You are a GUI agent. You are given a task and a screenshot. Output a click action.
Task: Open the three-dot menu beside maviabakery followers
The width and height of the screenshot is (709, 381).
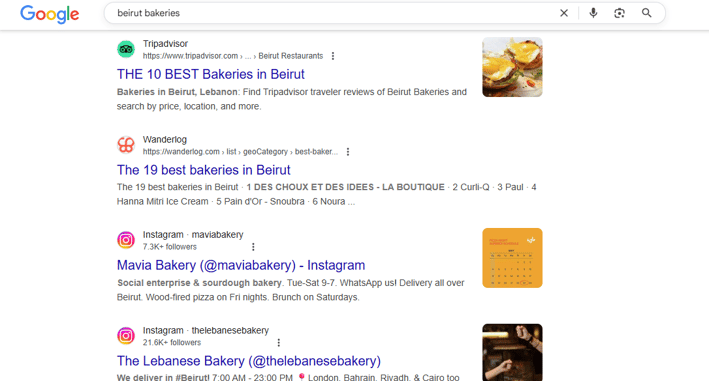(x=253, y=247)
